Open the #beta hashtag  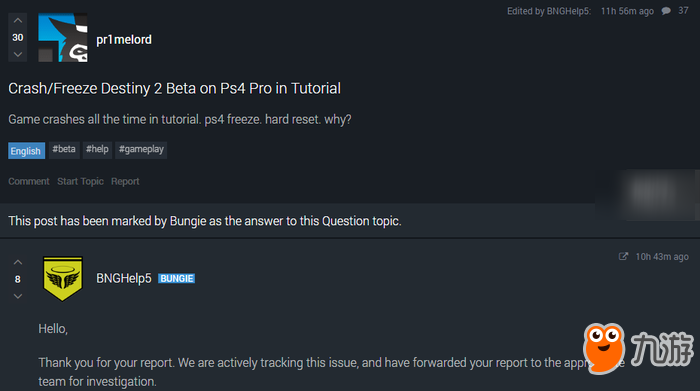[64, 150]
